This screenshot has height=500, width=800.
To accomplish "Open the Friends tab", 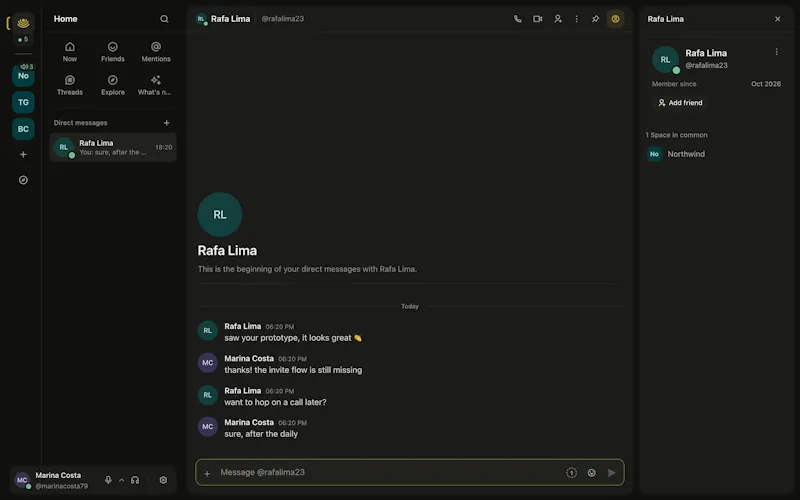I will (x=113, y=52).
